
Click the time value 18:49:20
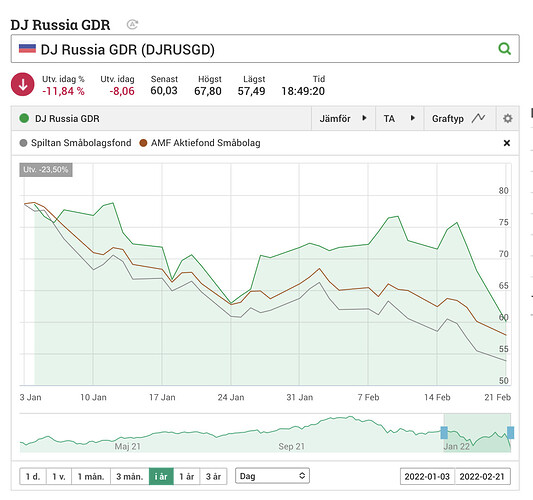303,91
